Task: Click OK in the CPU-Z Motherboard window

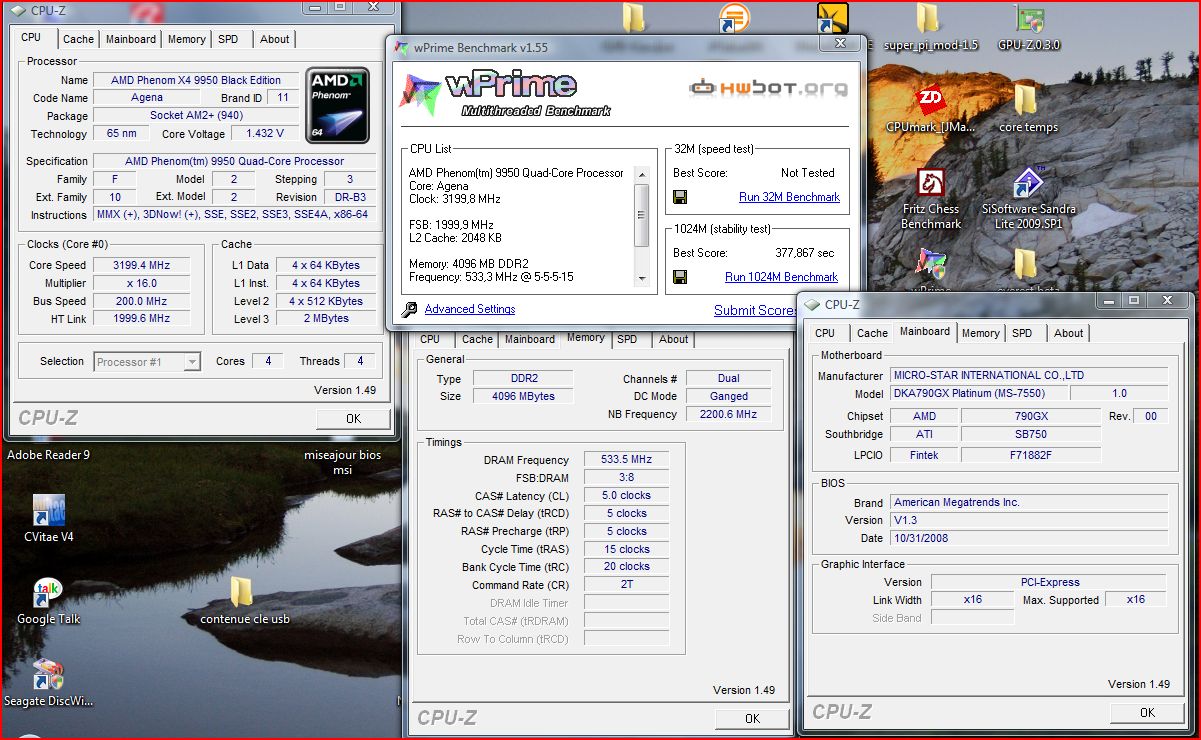Action: coord(1147,712)
